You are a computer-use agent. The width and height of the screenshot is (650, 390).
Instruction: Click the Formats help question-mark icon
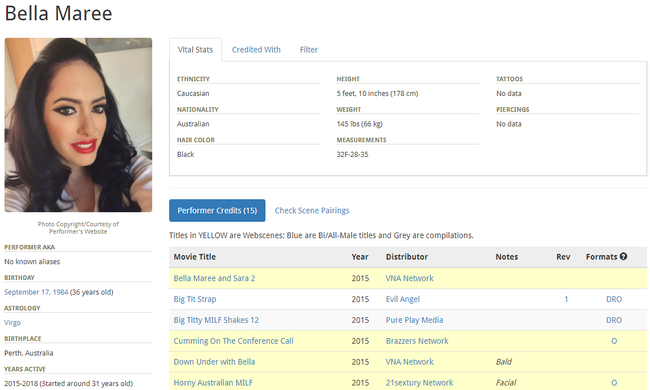(x=623, y=257)
